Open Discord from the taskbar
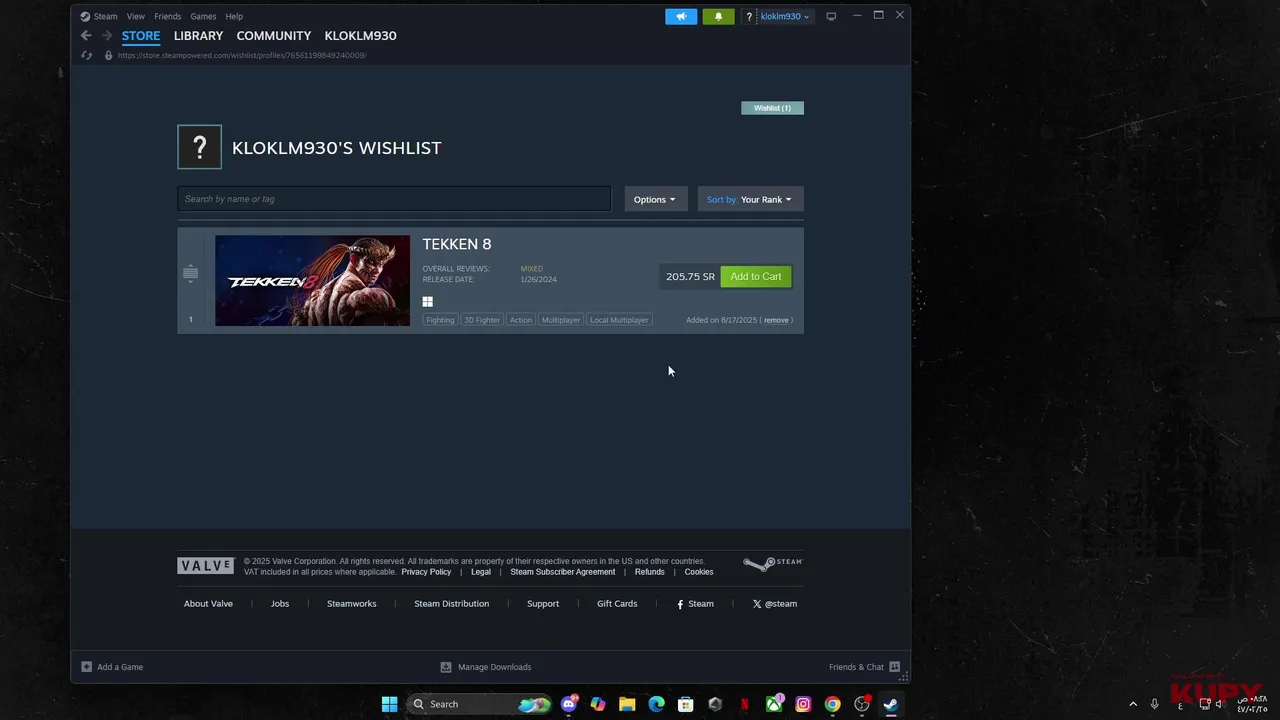The width and height of the screenshot is (1280, 720). click(569, 704)
